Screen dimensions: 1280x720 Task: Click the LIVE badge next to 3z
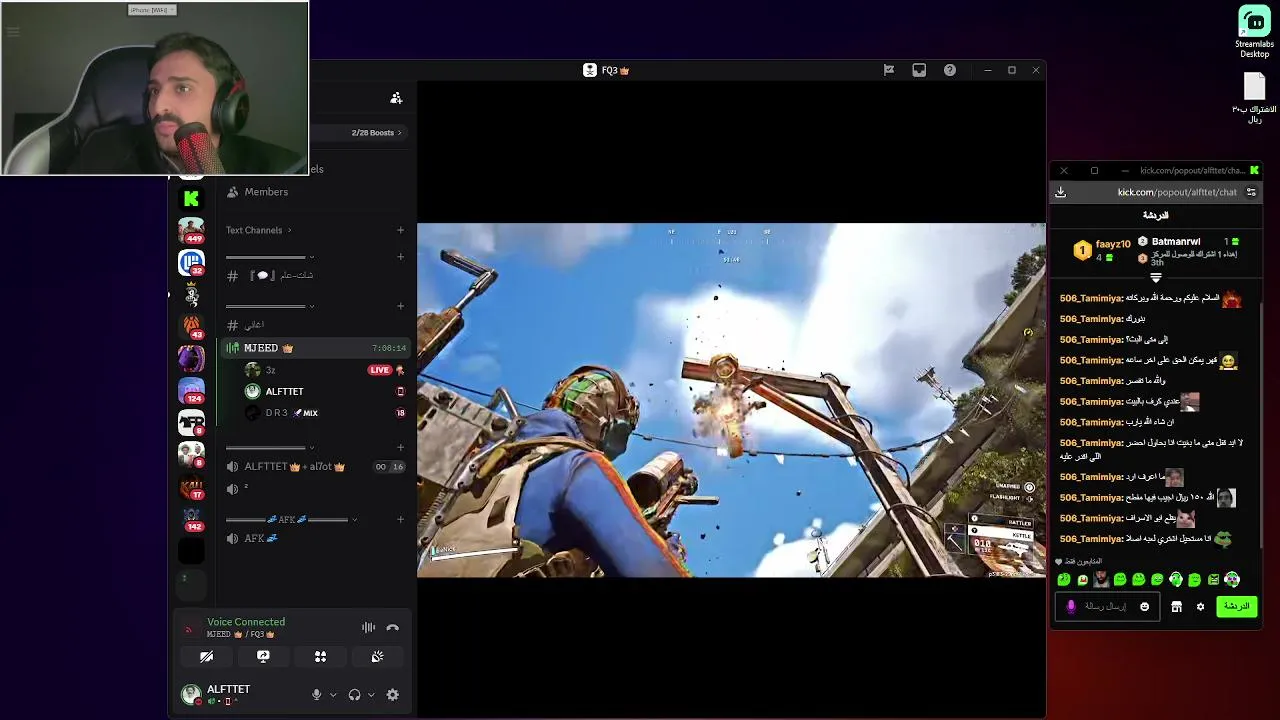pyautogui.click(x=379, y=370)
